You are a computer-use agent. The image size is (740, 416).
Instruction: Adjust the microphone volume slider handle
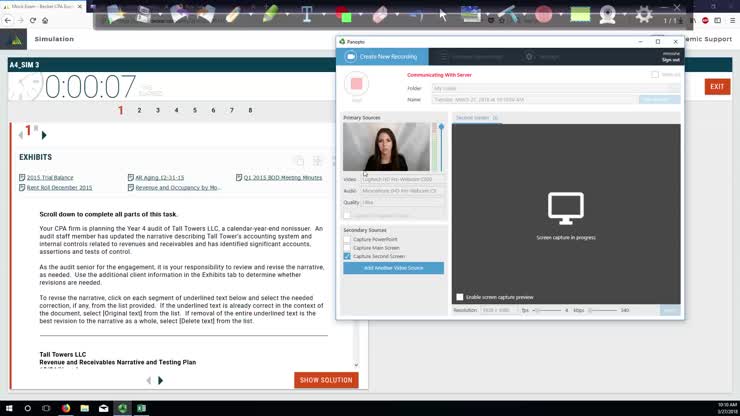pos(441,128)
